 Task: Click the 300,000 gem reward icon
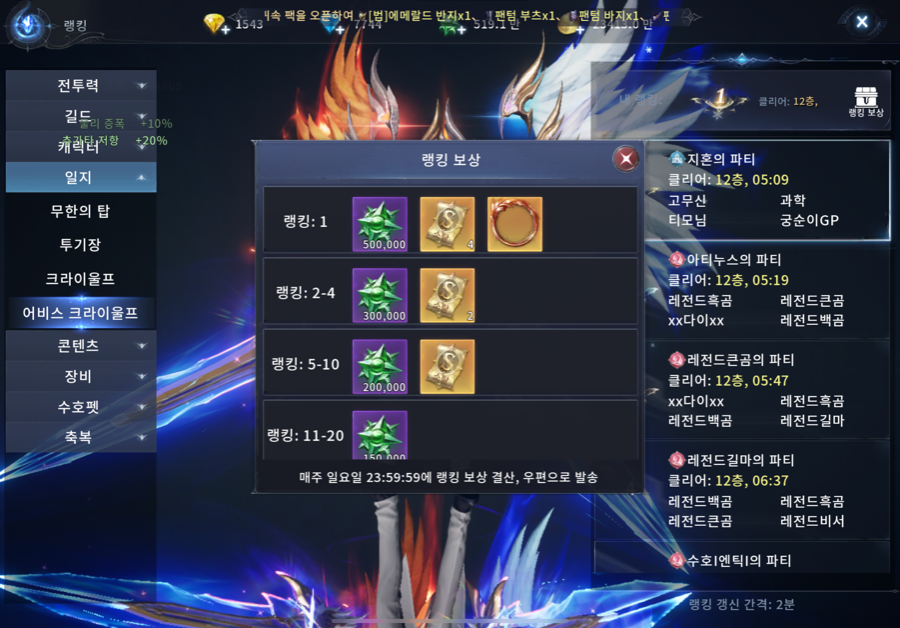(380, 295)
